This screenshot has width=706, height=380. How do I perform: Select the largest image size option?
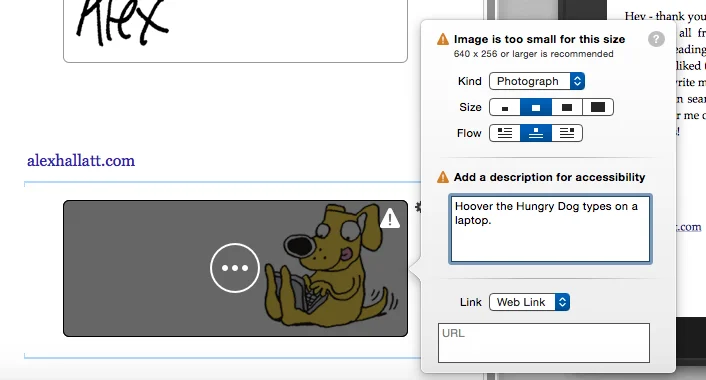tap(598, 107)
